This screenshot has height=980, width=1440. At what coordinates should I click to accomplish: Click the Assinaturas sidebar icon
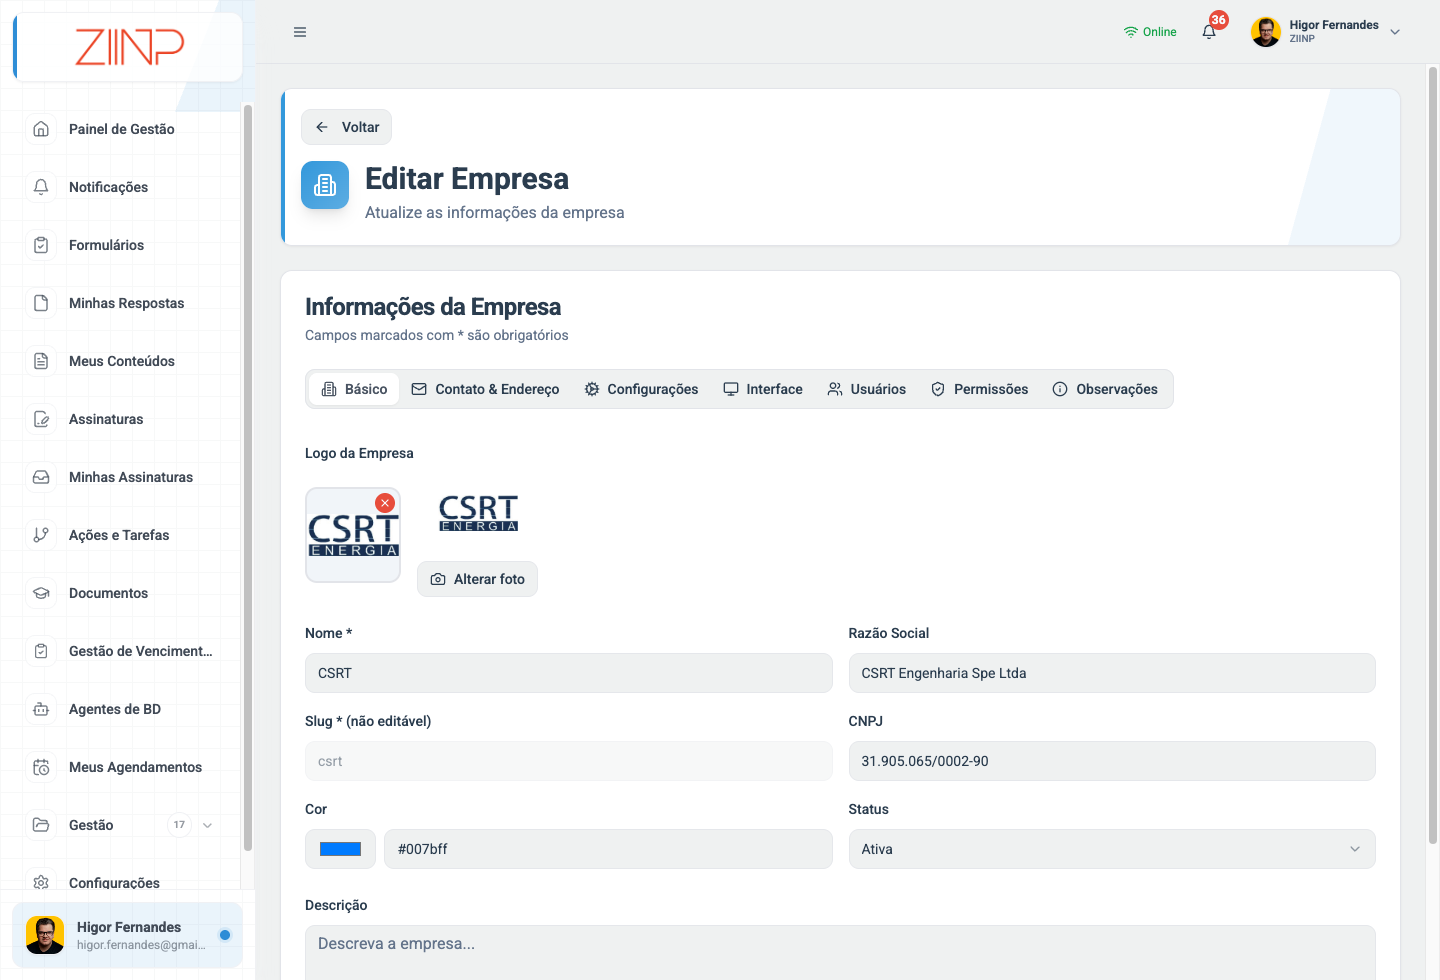(41, 419)
